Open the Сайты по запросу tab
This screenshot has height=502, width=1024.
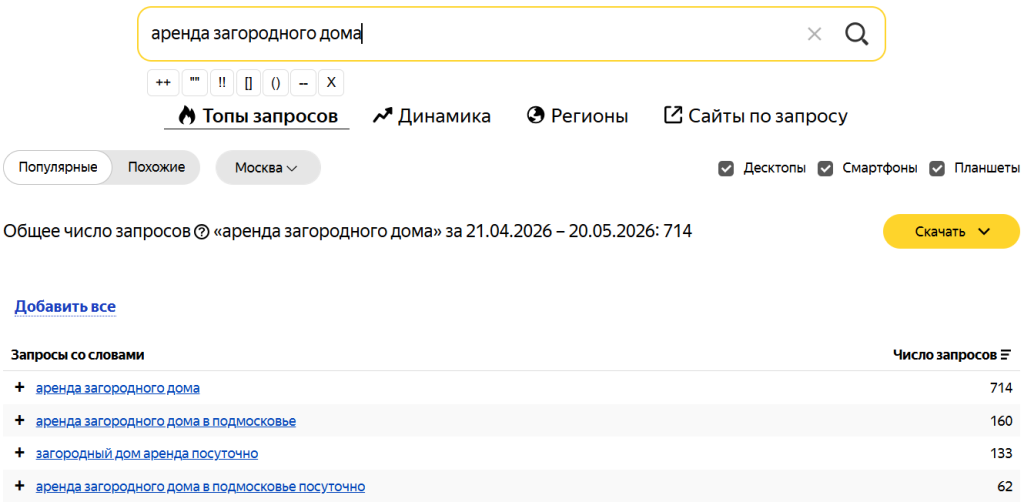click(x=756, y=116)
